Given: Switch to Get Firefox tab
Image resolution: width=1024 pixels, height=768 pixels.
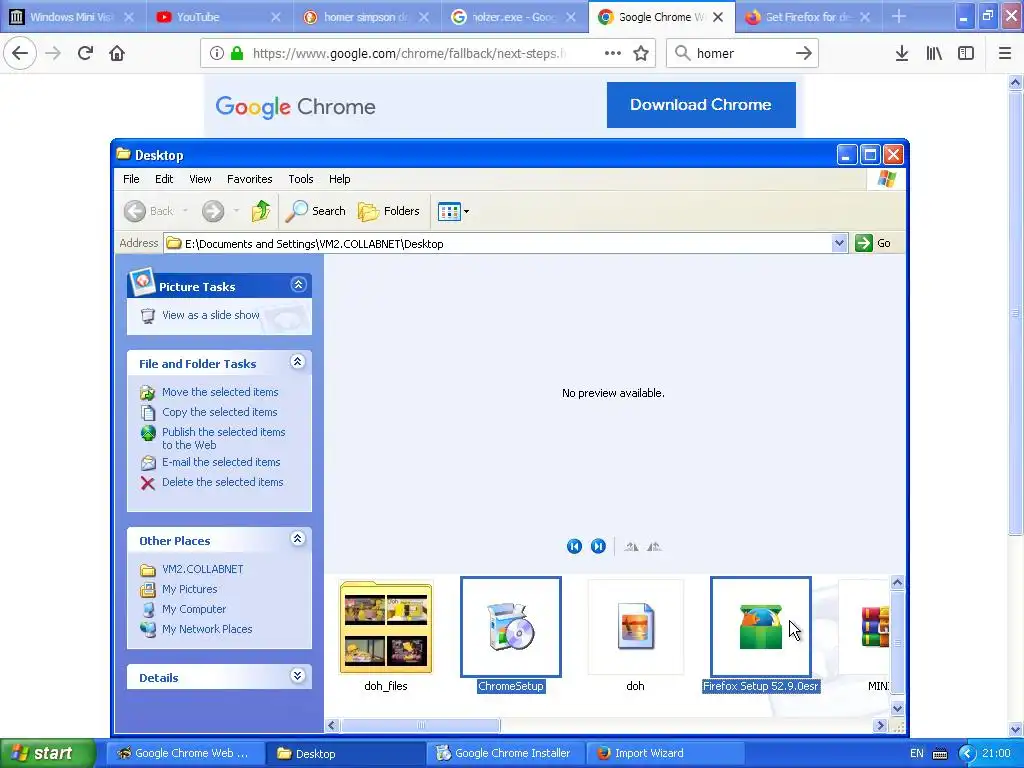Looking at the screenshot, I should pyautogui.click(x=808, y=17).
